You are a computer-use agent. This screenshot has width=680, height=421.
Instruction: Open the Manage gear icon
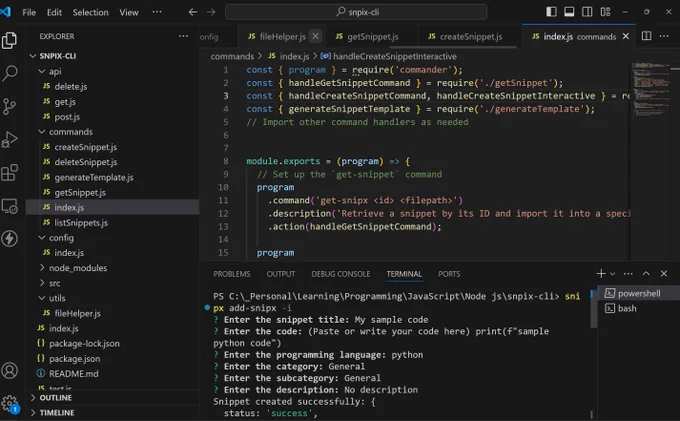10,404
